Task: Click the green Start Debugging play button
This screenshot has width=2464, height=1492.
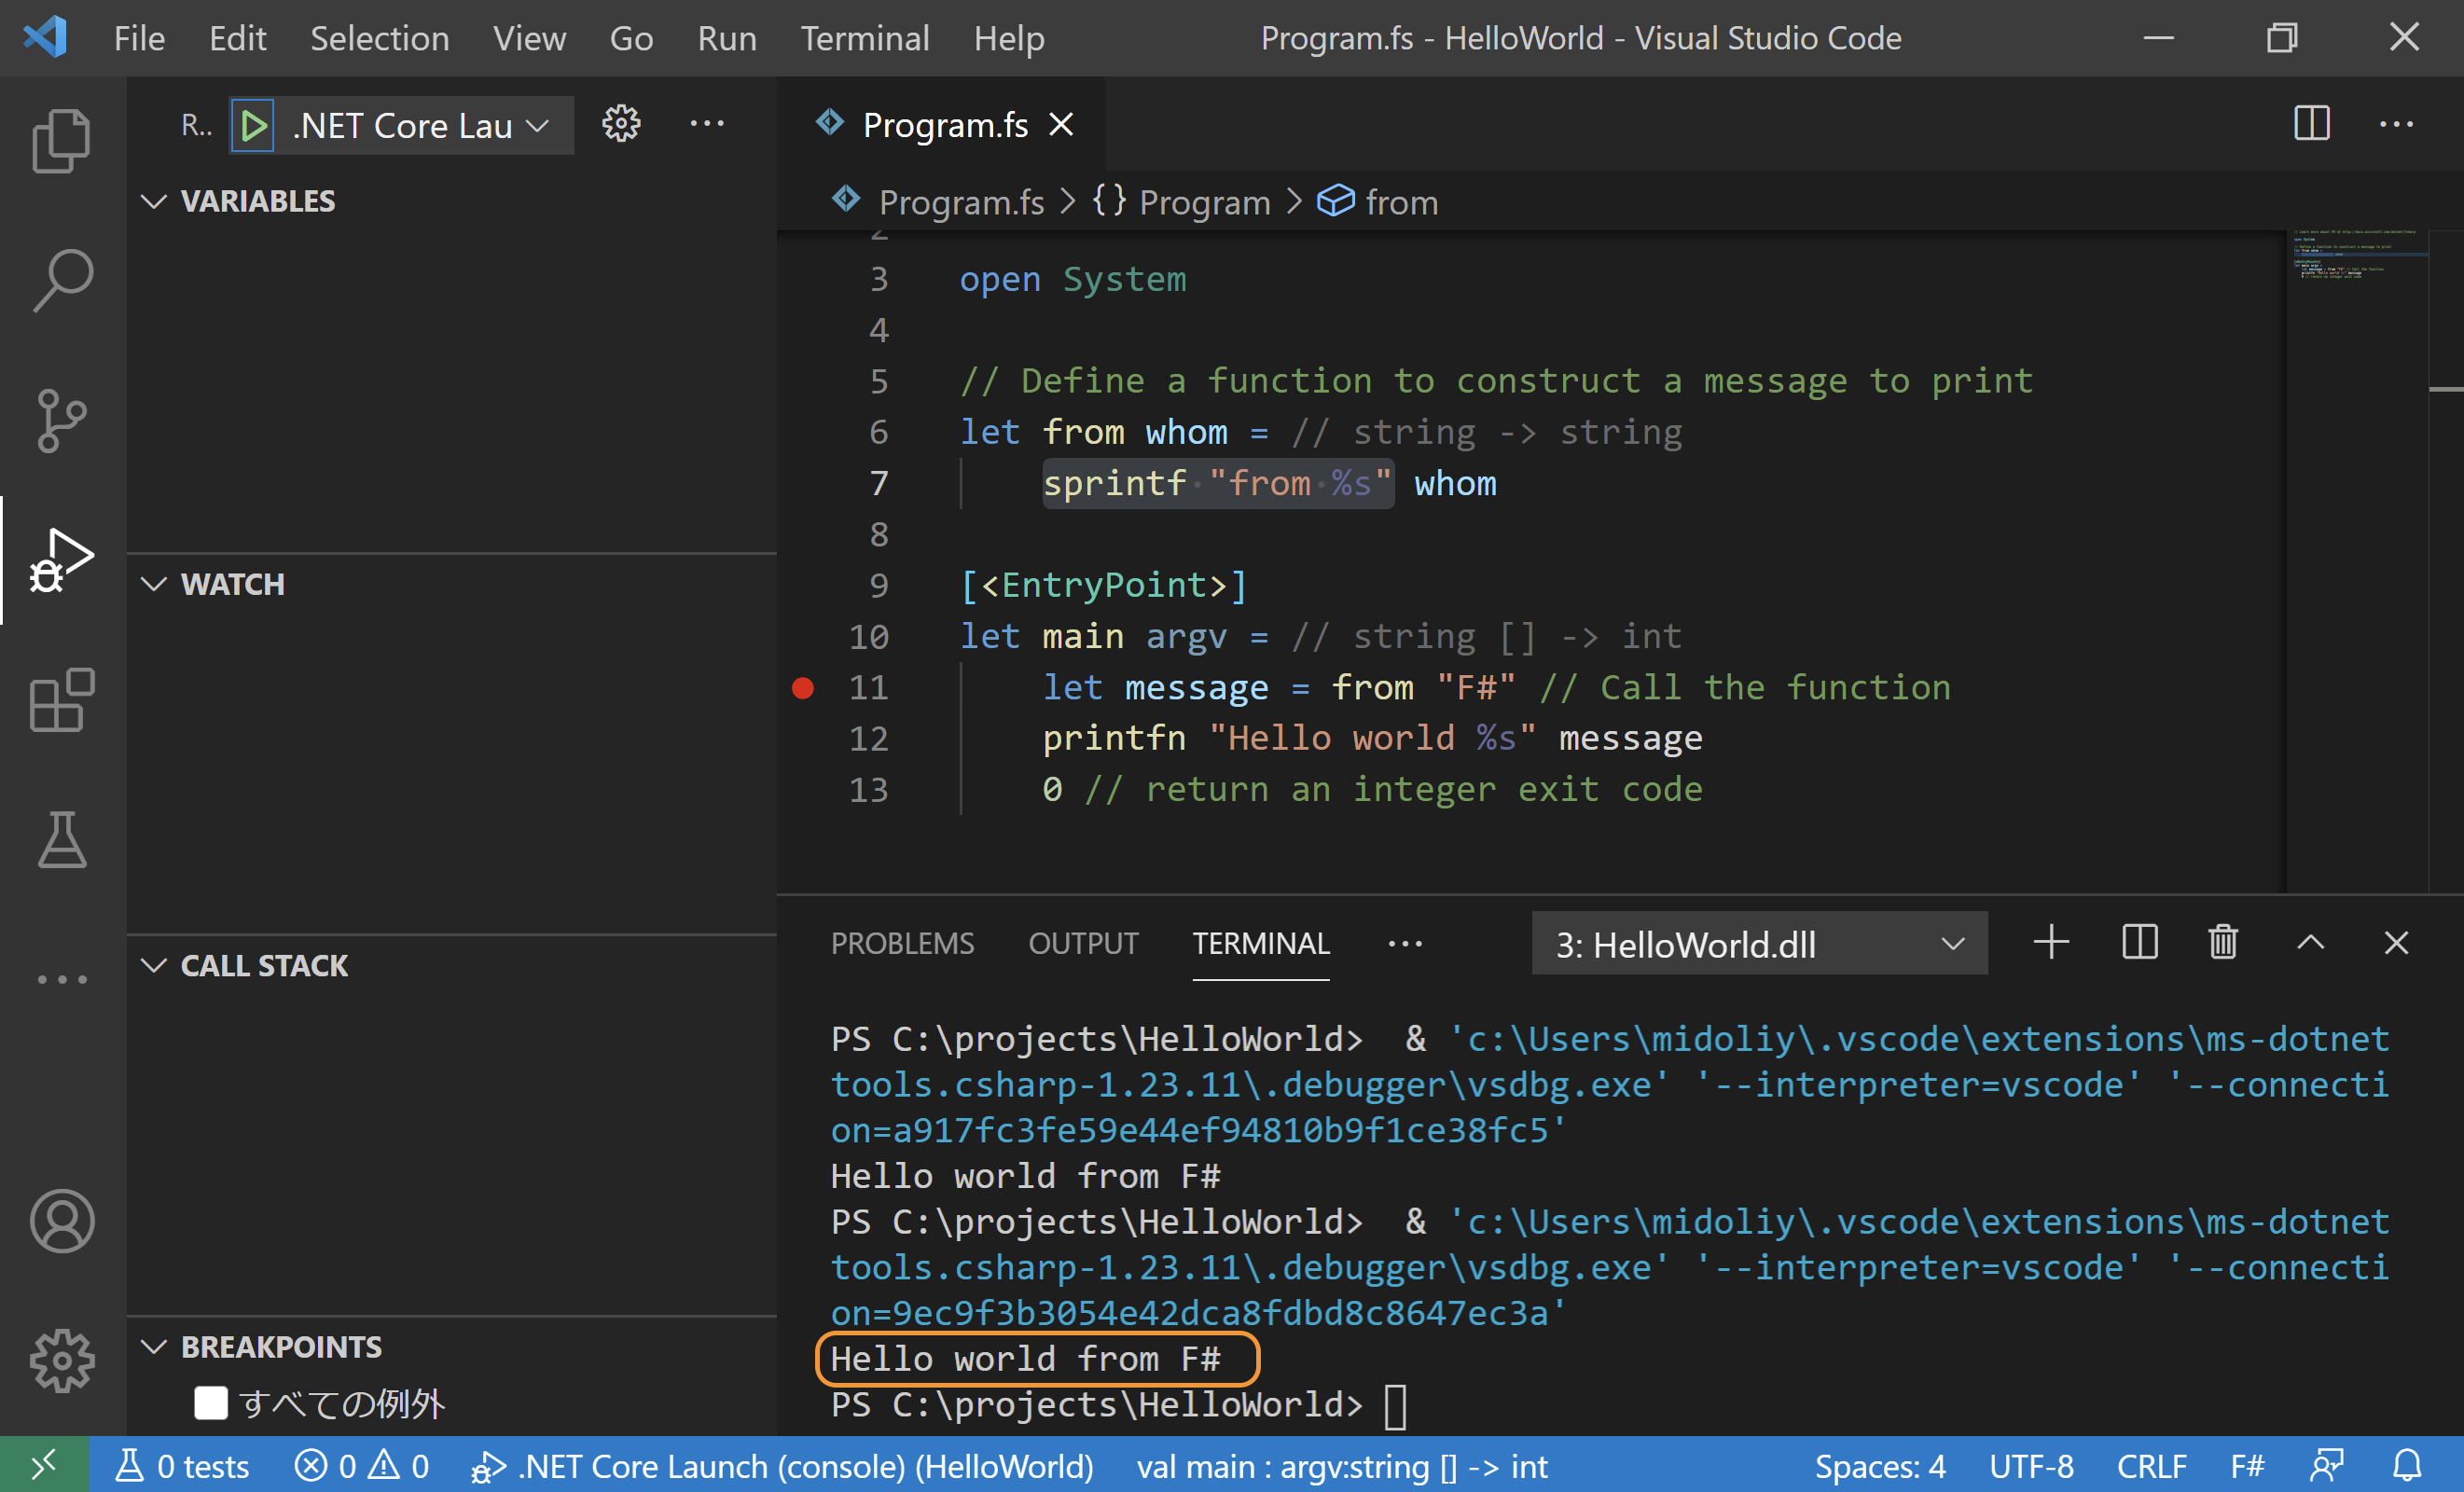Action: [x=253, y=125]
